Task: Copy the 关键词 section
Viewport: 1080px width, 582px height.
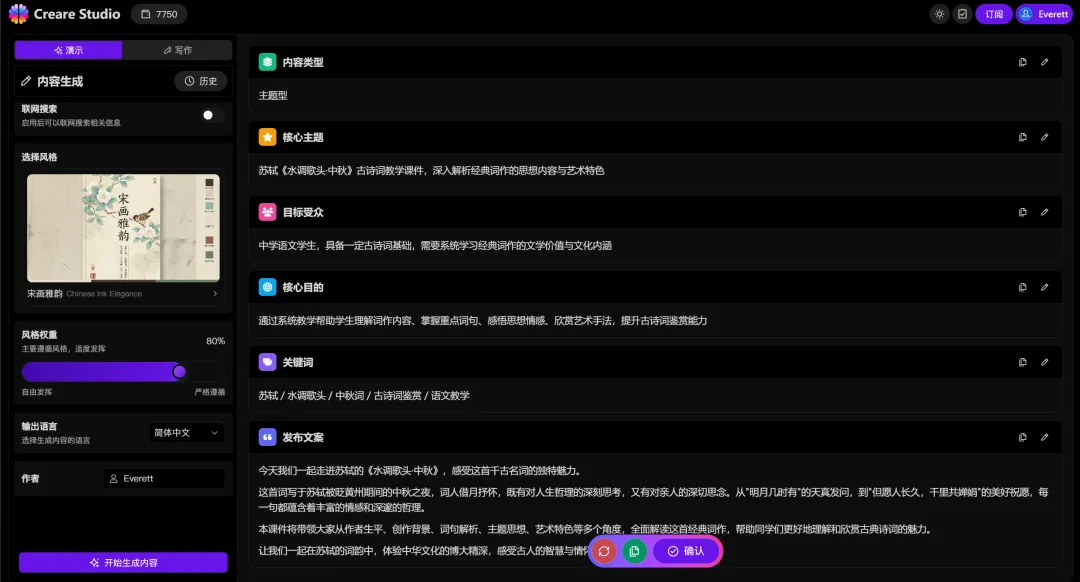Action: tap(1023, 362)
